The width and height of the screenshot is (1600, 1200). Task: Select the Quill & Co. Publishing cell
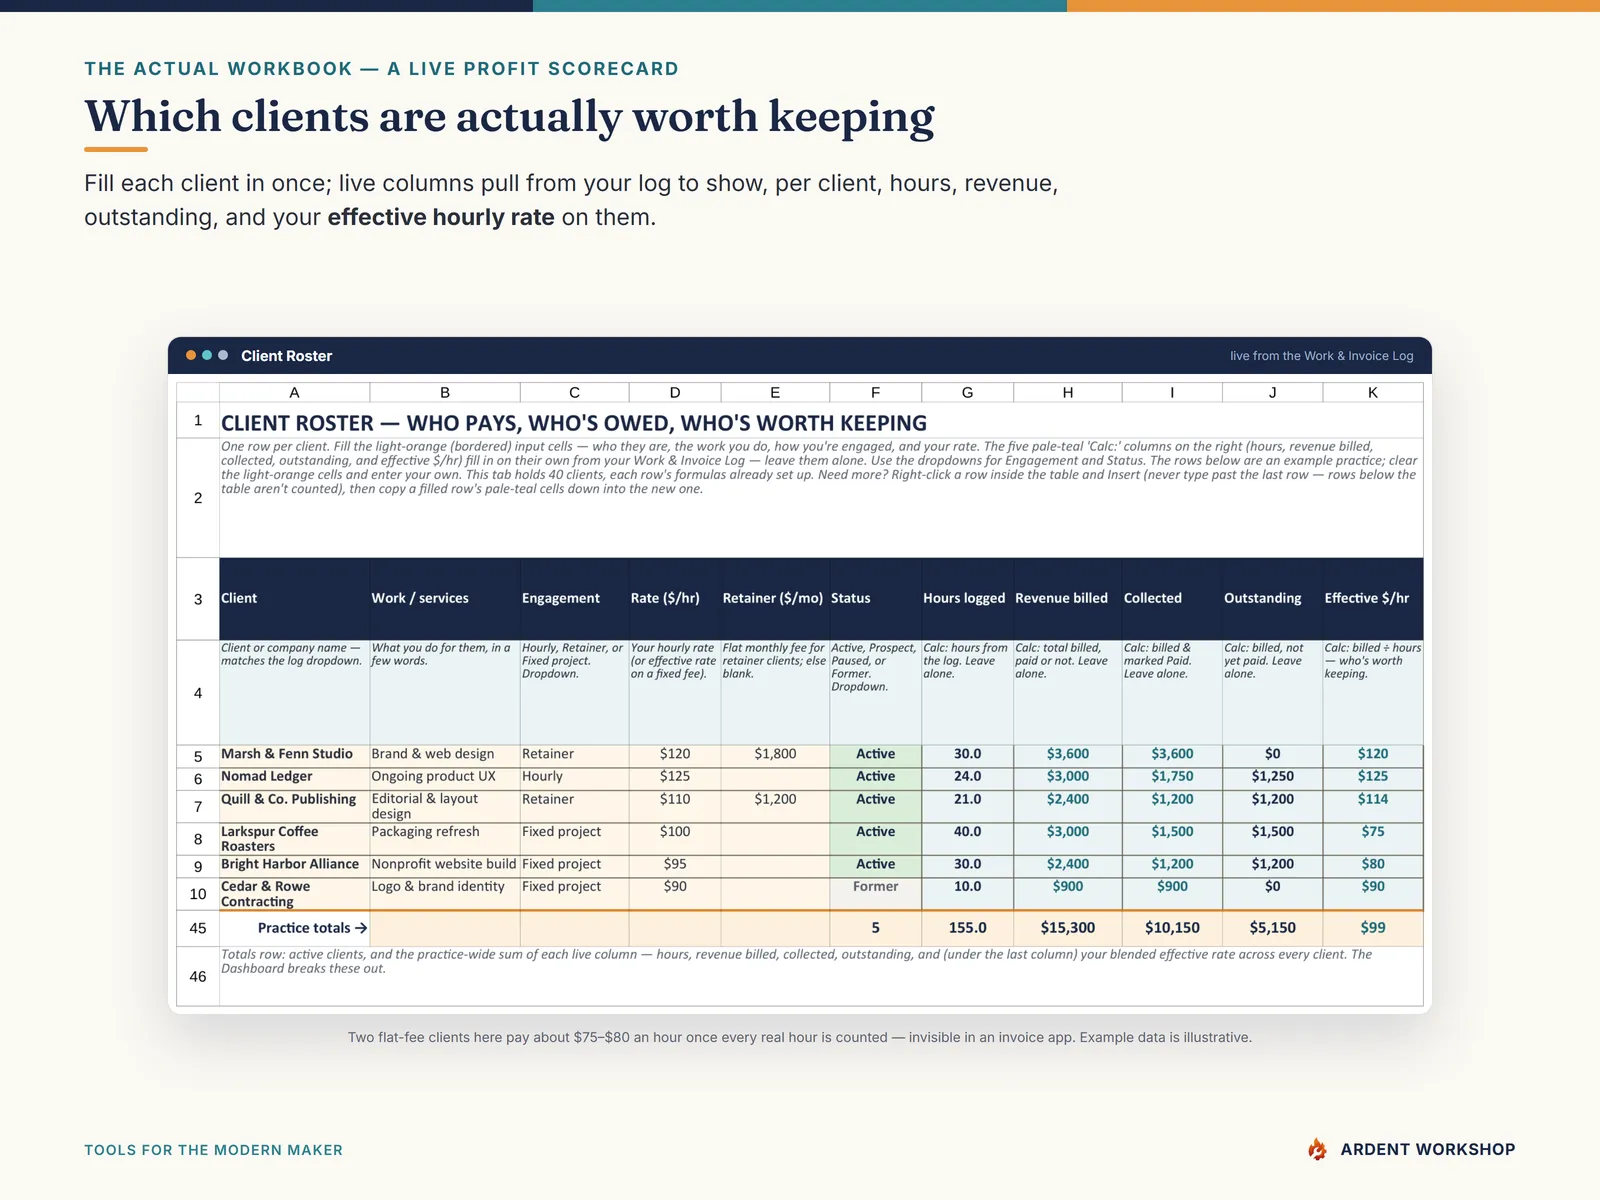pos(294,806)
